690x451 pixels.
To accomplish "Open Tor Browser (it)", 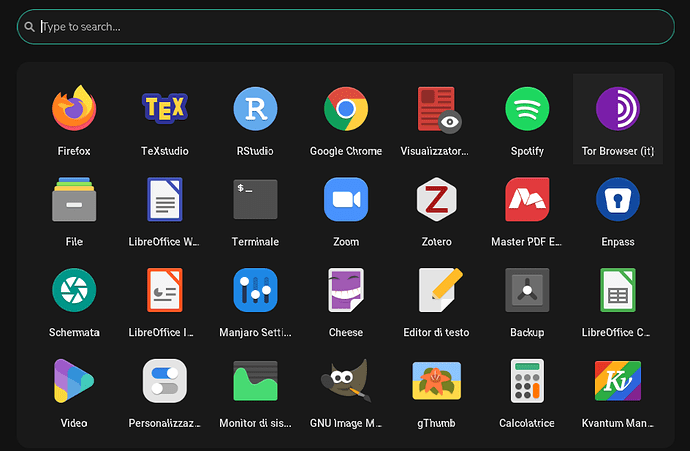I will (618, 108).
